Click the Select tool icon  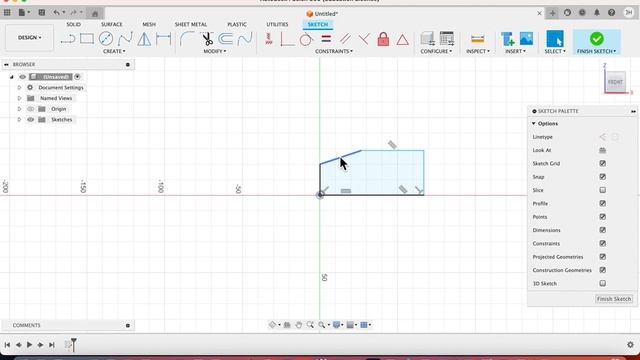click(x=555, y=39)
